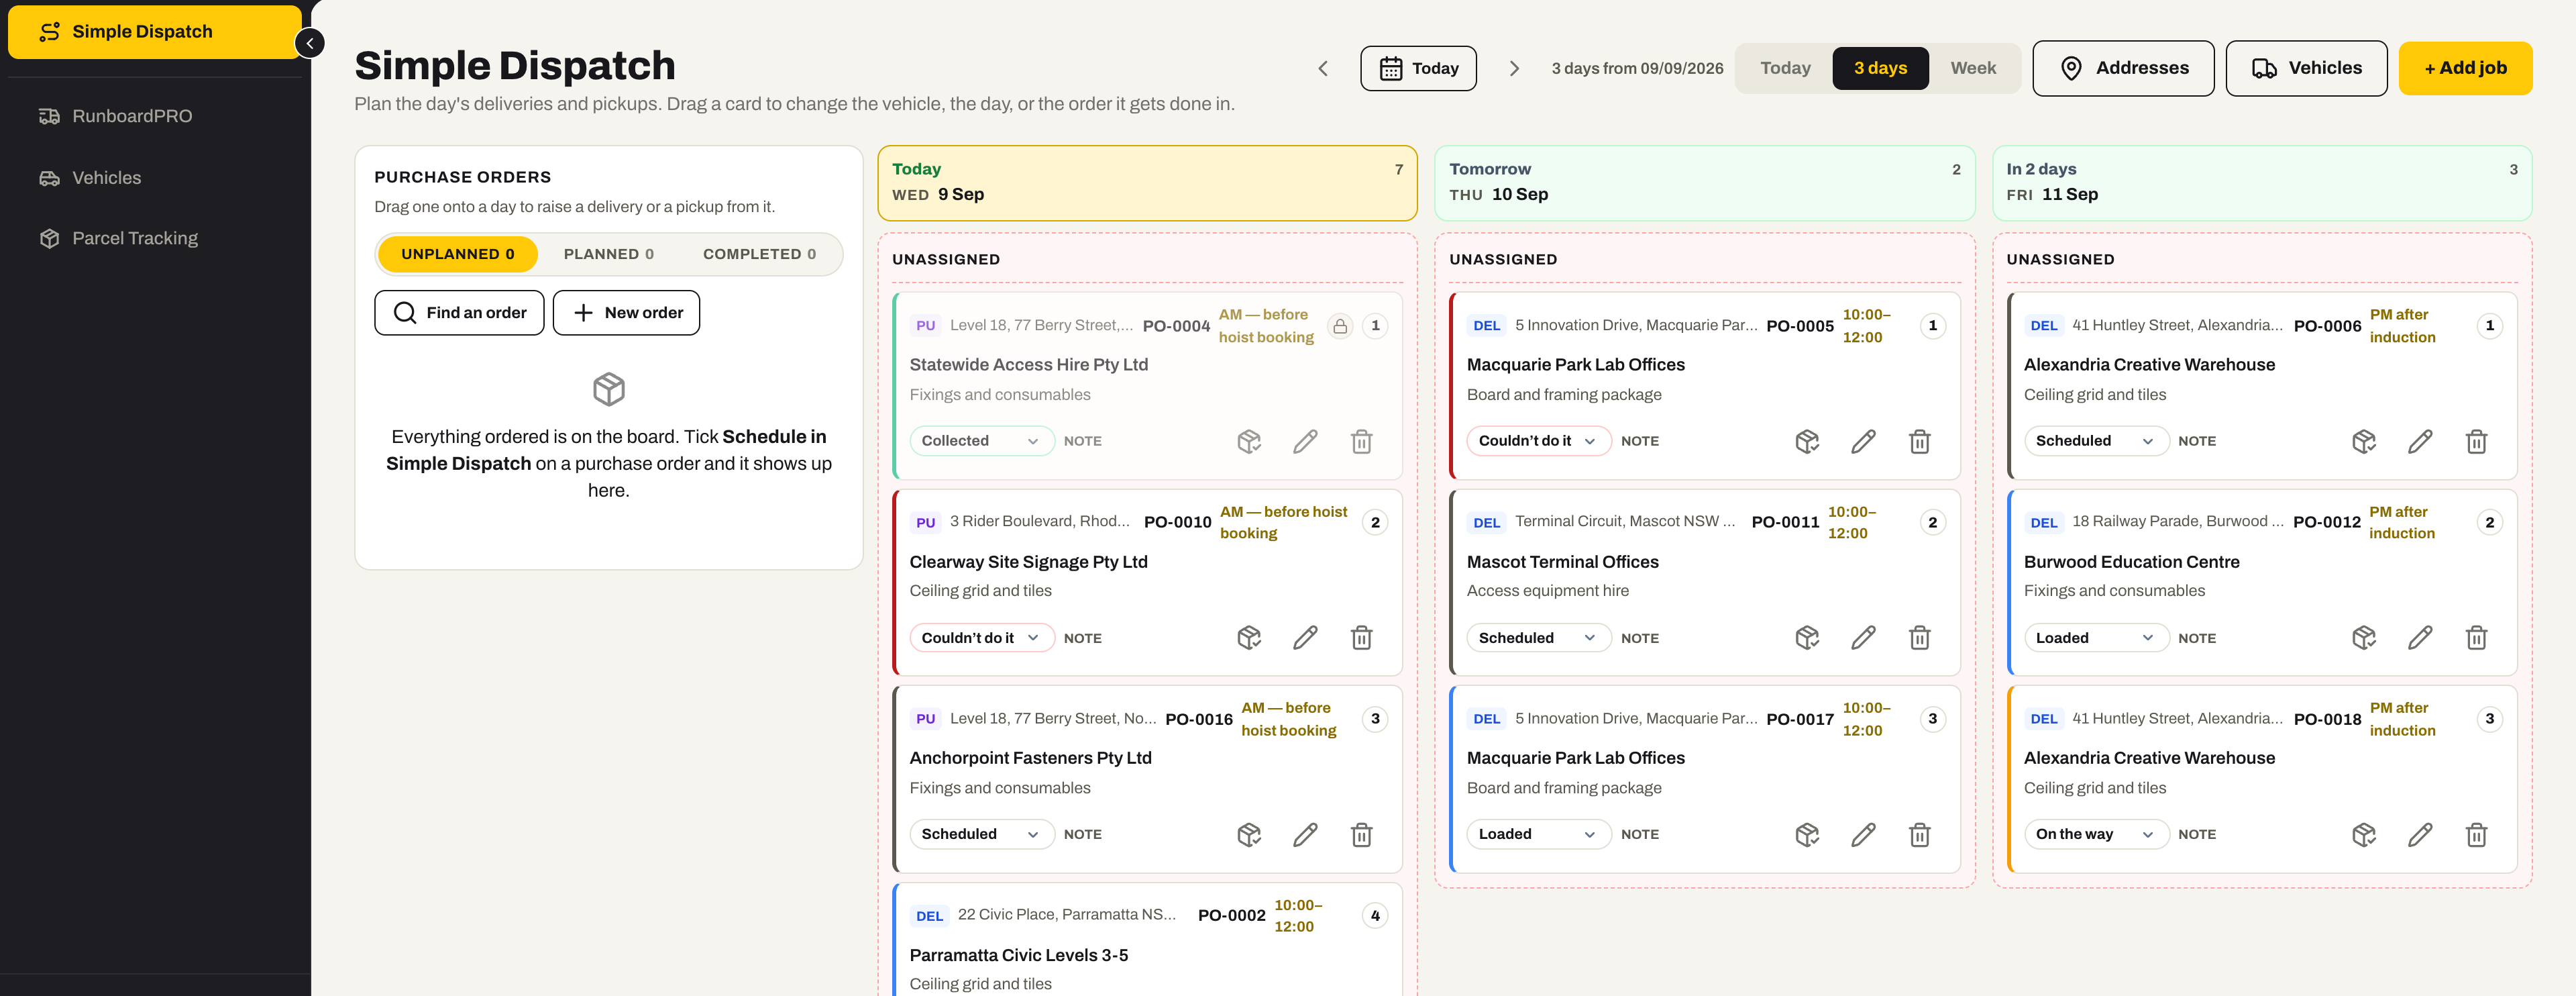
Task: Open PO-0018 status dropdown showing On the way
Action: pos(2096,834)
